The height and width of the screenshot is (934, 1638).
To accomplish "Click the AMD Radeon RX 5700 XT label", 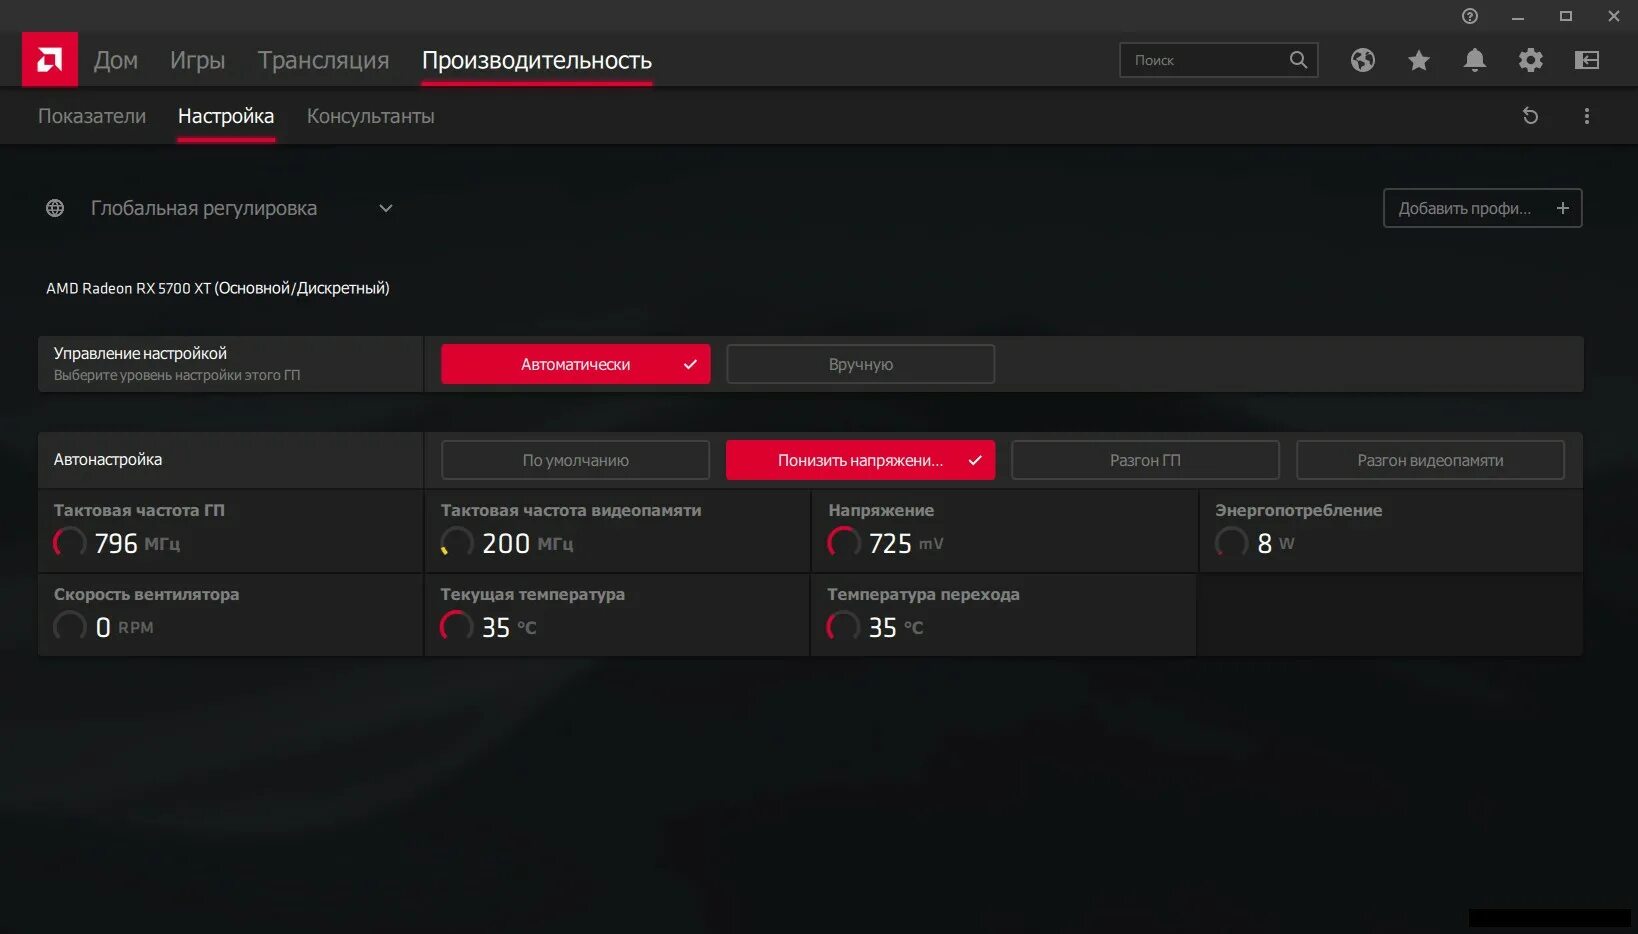I will (218, 288).
